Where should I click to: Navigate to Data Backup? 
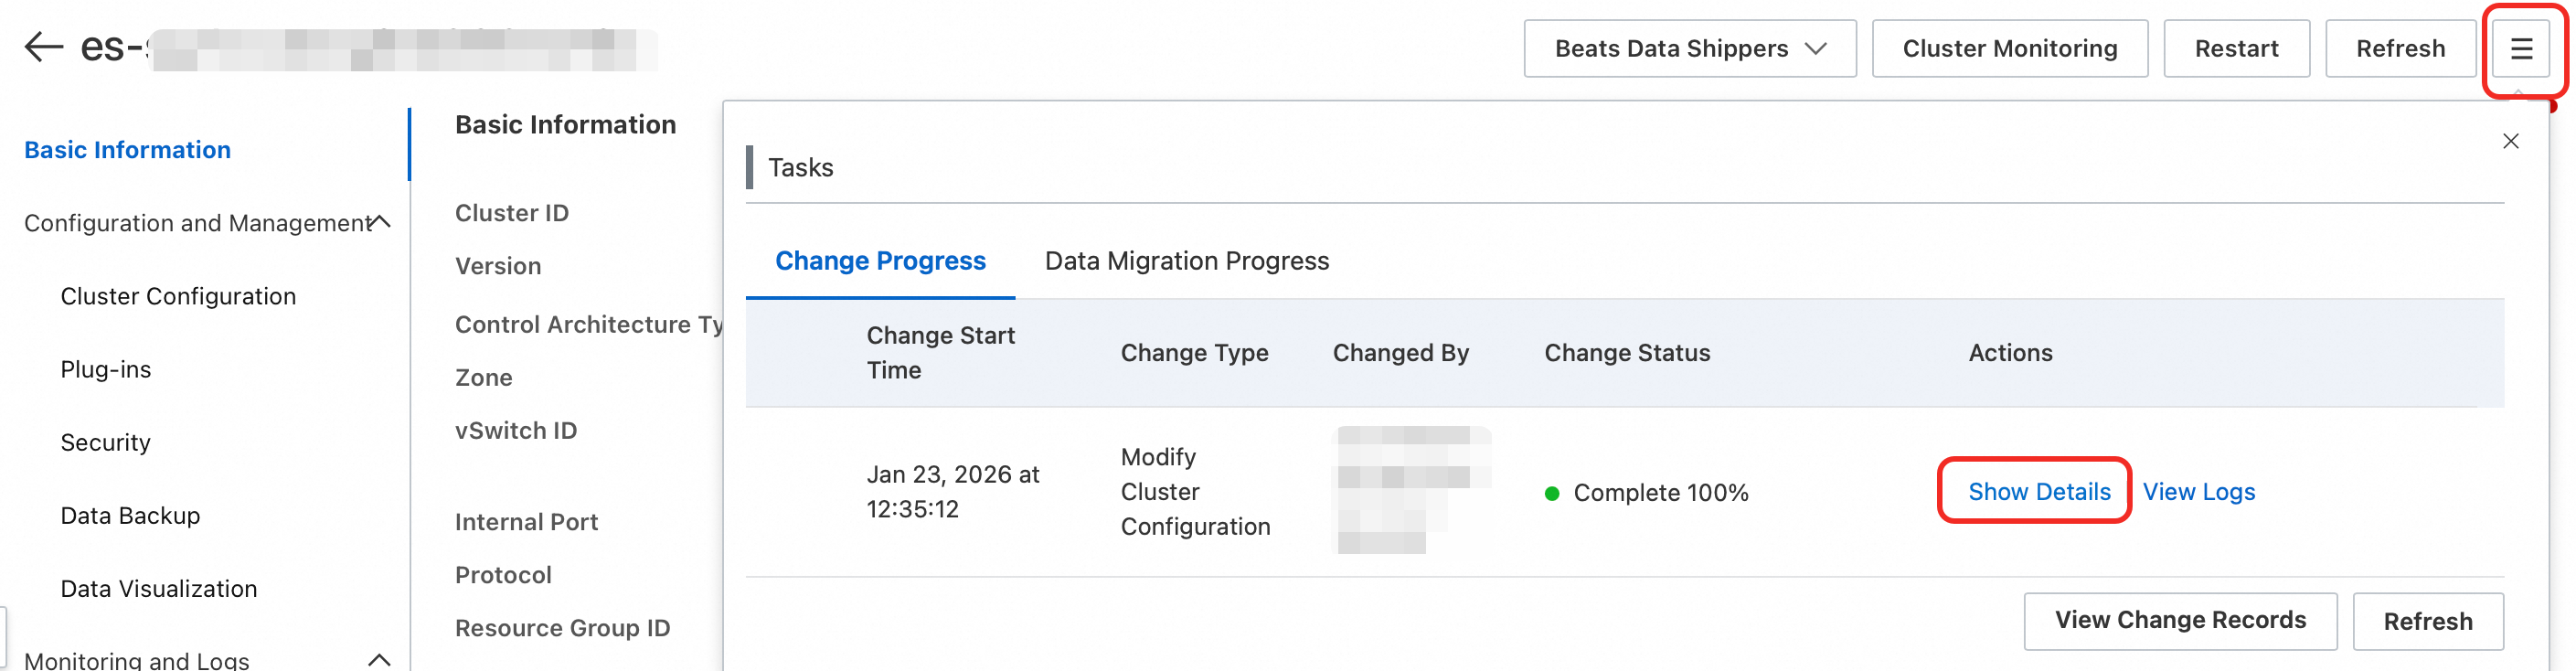click(130, 516)
